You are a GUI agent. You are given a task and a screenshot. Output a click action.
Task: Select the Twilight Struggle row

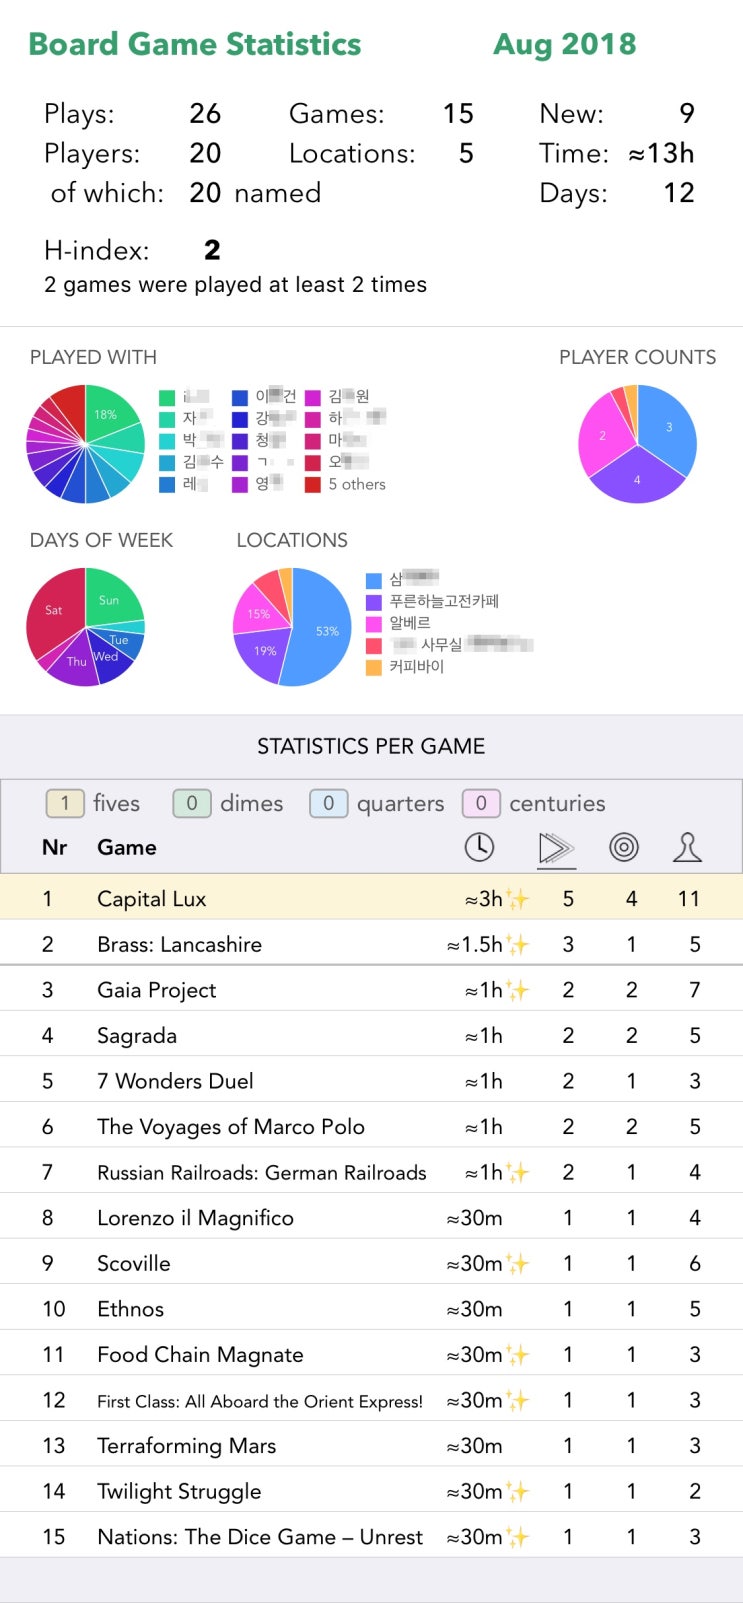371,1490
